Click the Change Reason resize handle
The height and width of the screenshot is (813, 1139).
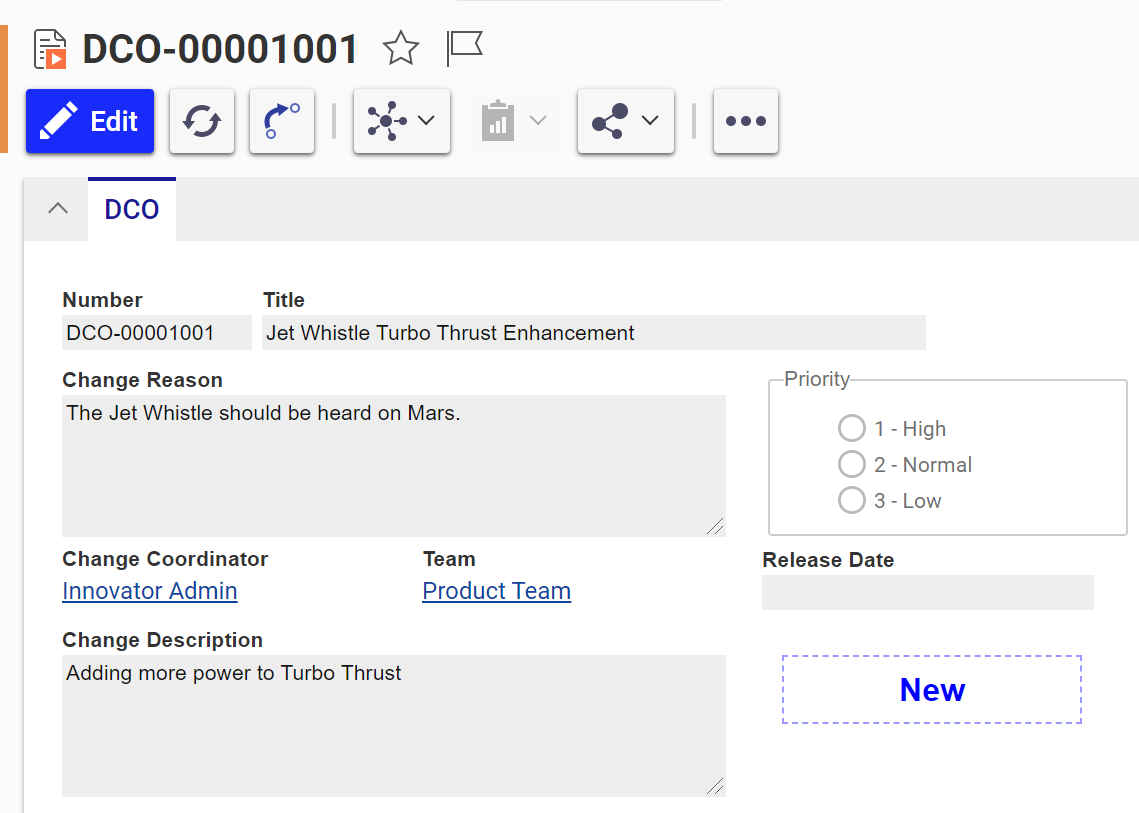[x=716, y=527]
